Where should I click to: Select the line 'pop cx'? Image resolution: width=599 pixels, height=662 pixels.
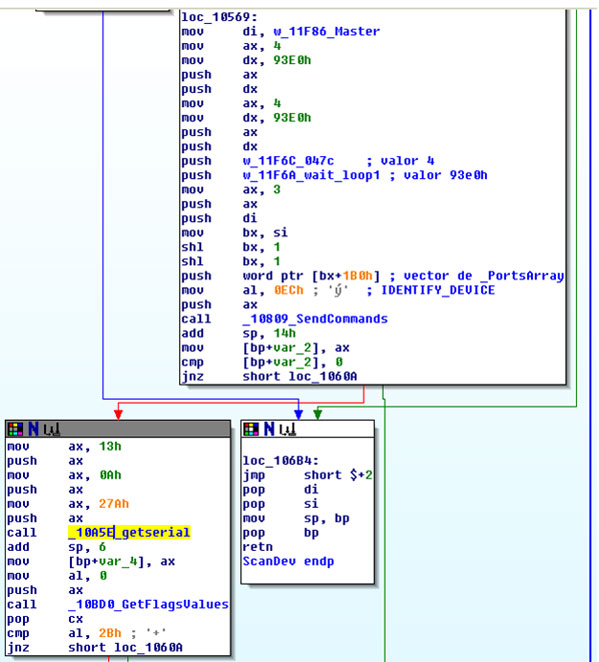[45, 619]
